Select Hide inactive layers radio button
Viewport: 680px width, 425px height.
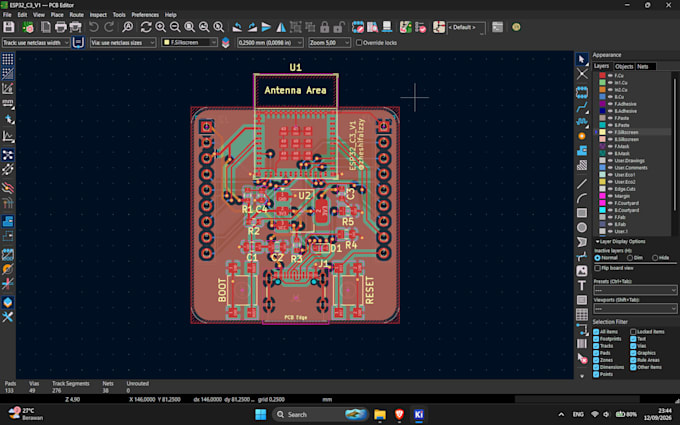pyautogui.click(x=655, y=258)
